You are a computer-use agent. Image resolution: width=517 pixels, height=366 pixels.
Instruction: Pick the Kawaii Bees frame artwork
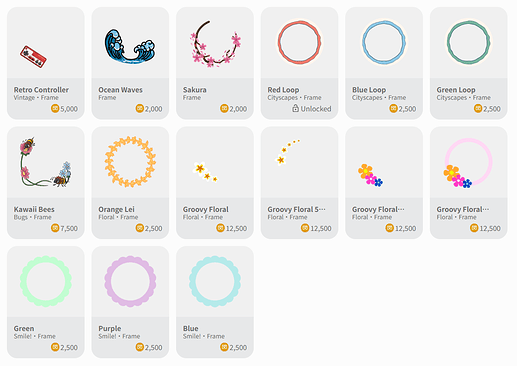click(x=46, y=162)
